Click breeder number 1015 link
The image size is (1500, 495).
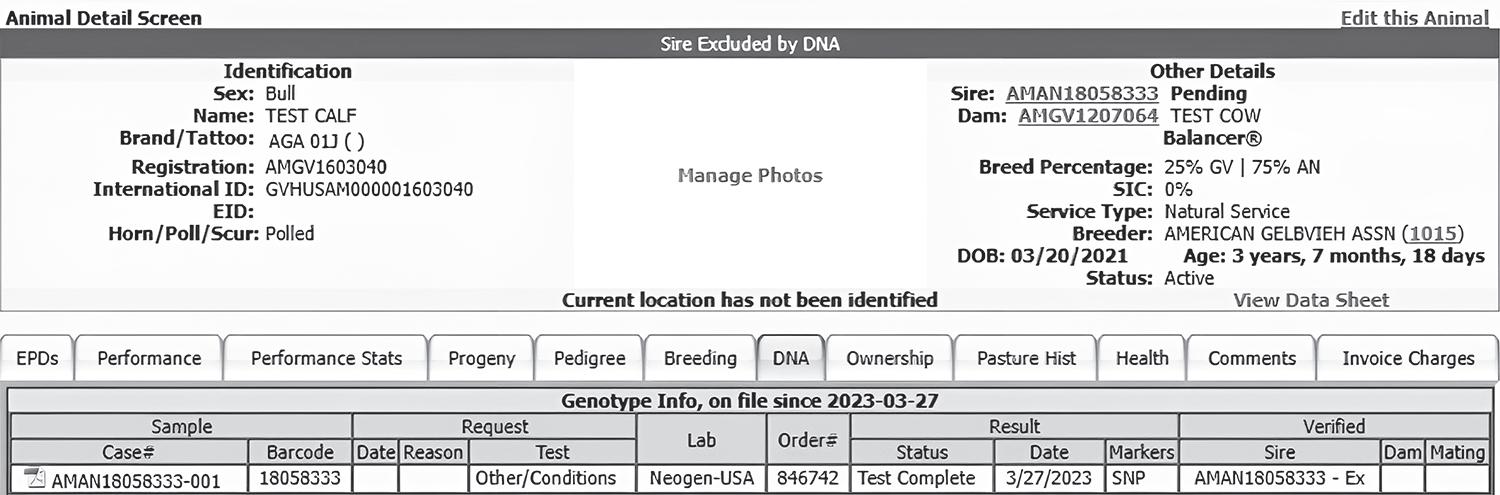point(1434,234)
